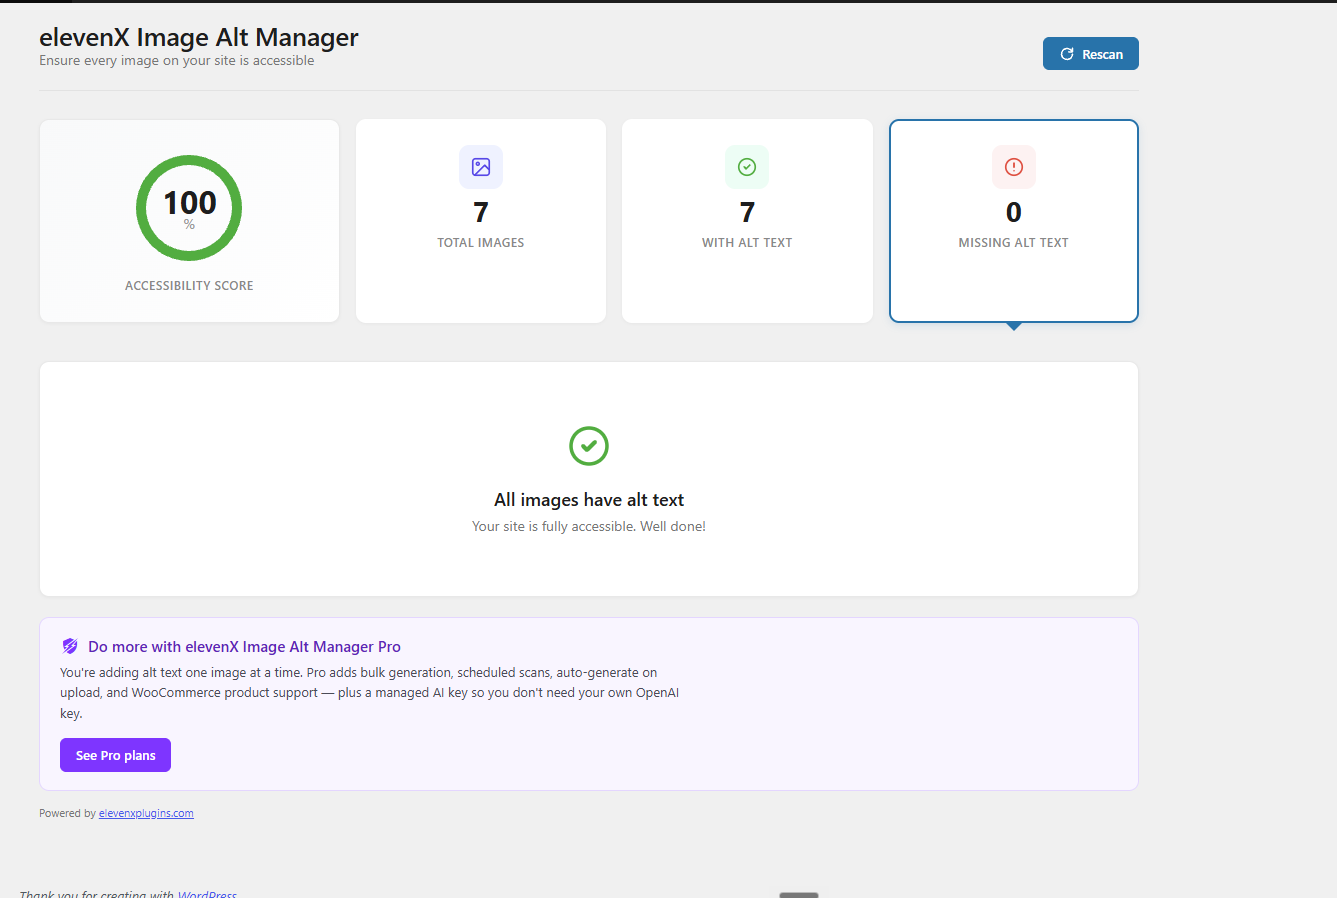Click the Total Images picture icon
The height and width of the screenshot is (898, 1337).
tap(481, 167)
